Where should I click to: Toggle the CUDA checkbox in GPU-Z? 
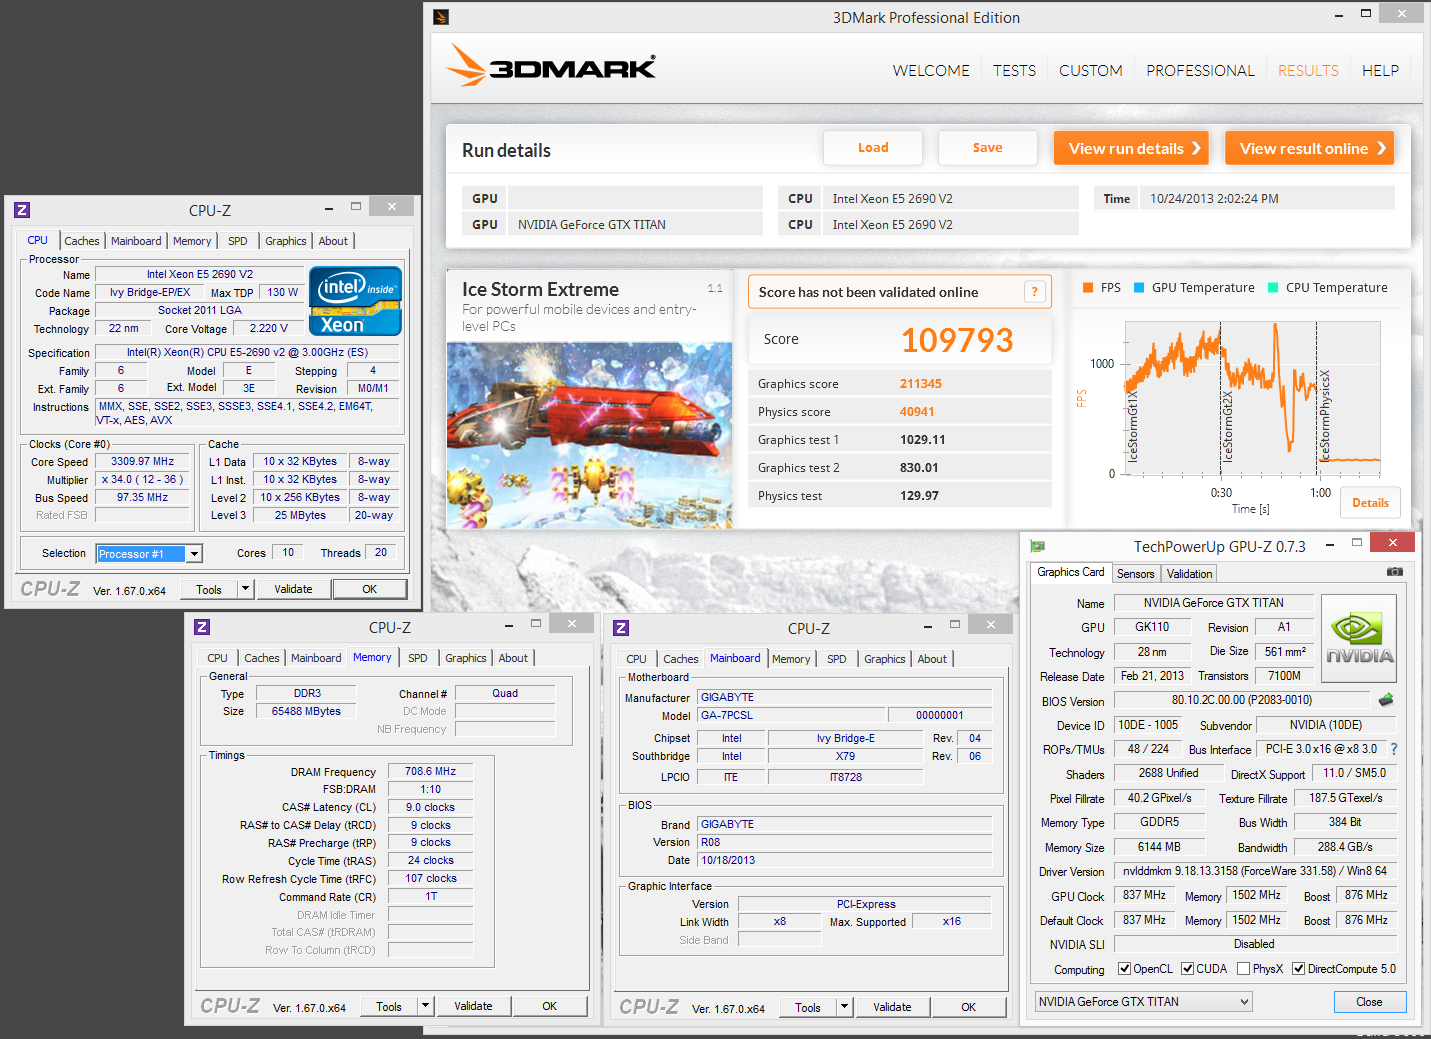point(1187,969)
